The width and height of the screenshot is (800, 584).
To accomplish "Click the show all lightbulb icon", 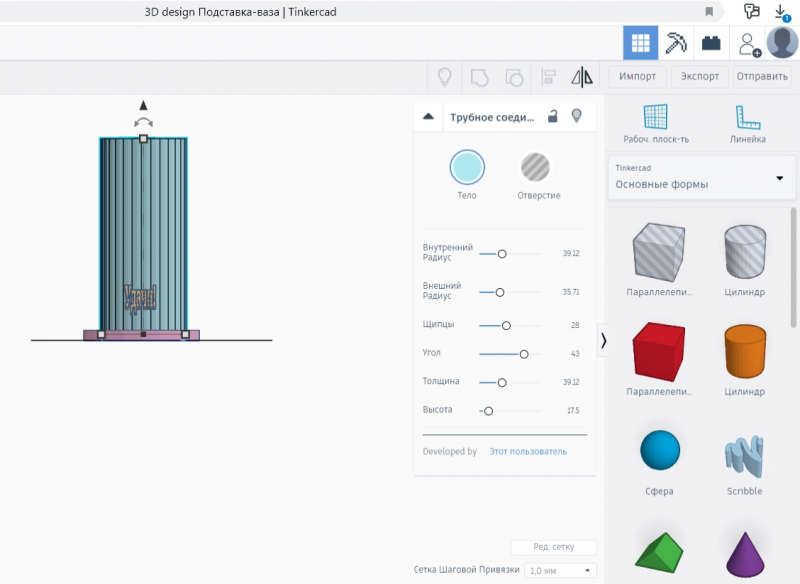I will [445, 78].
